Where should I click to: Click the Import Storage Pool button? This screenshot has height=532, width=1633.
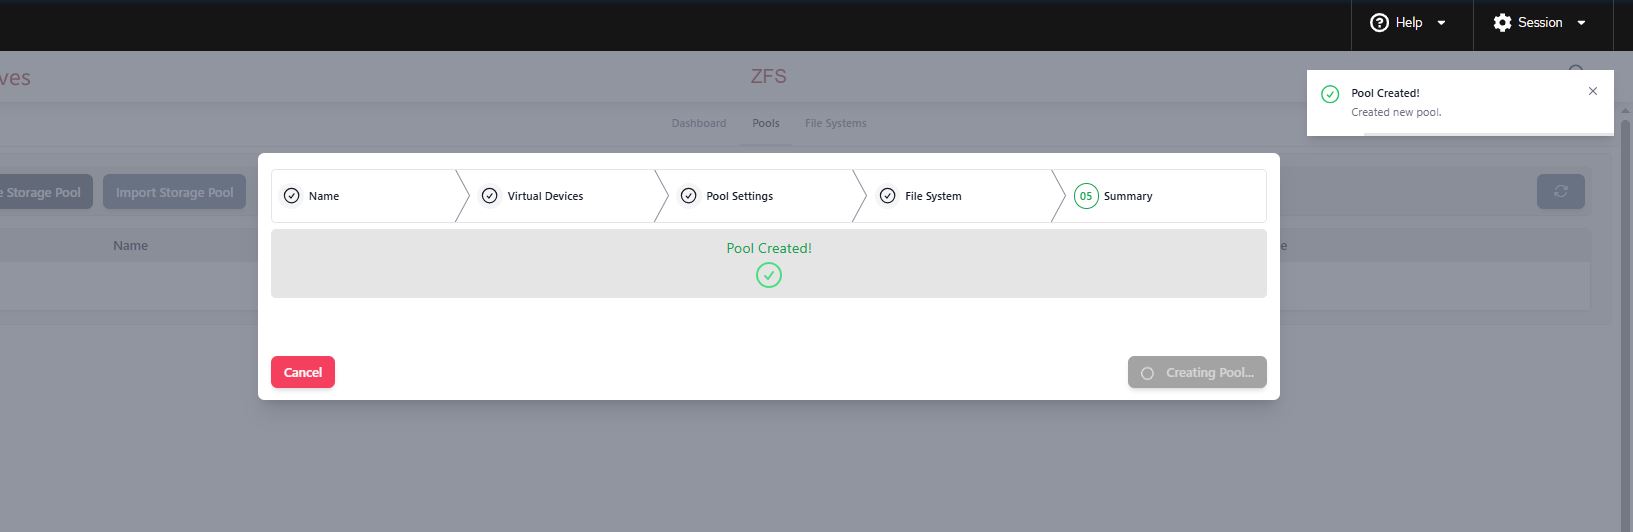click(175, 192)
